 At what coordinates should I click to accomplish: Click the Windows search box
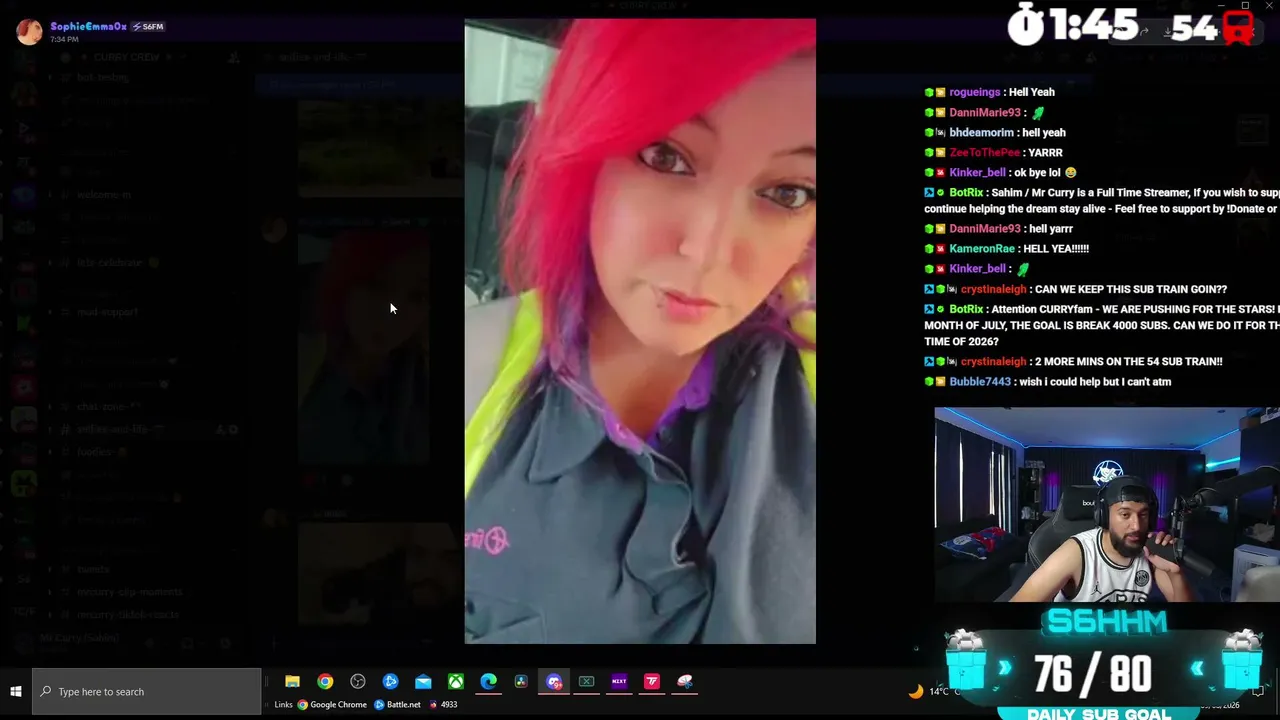pos(147,692)
